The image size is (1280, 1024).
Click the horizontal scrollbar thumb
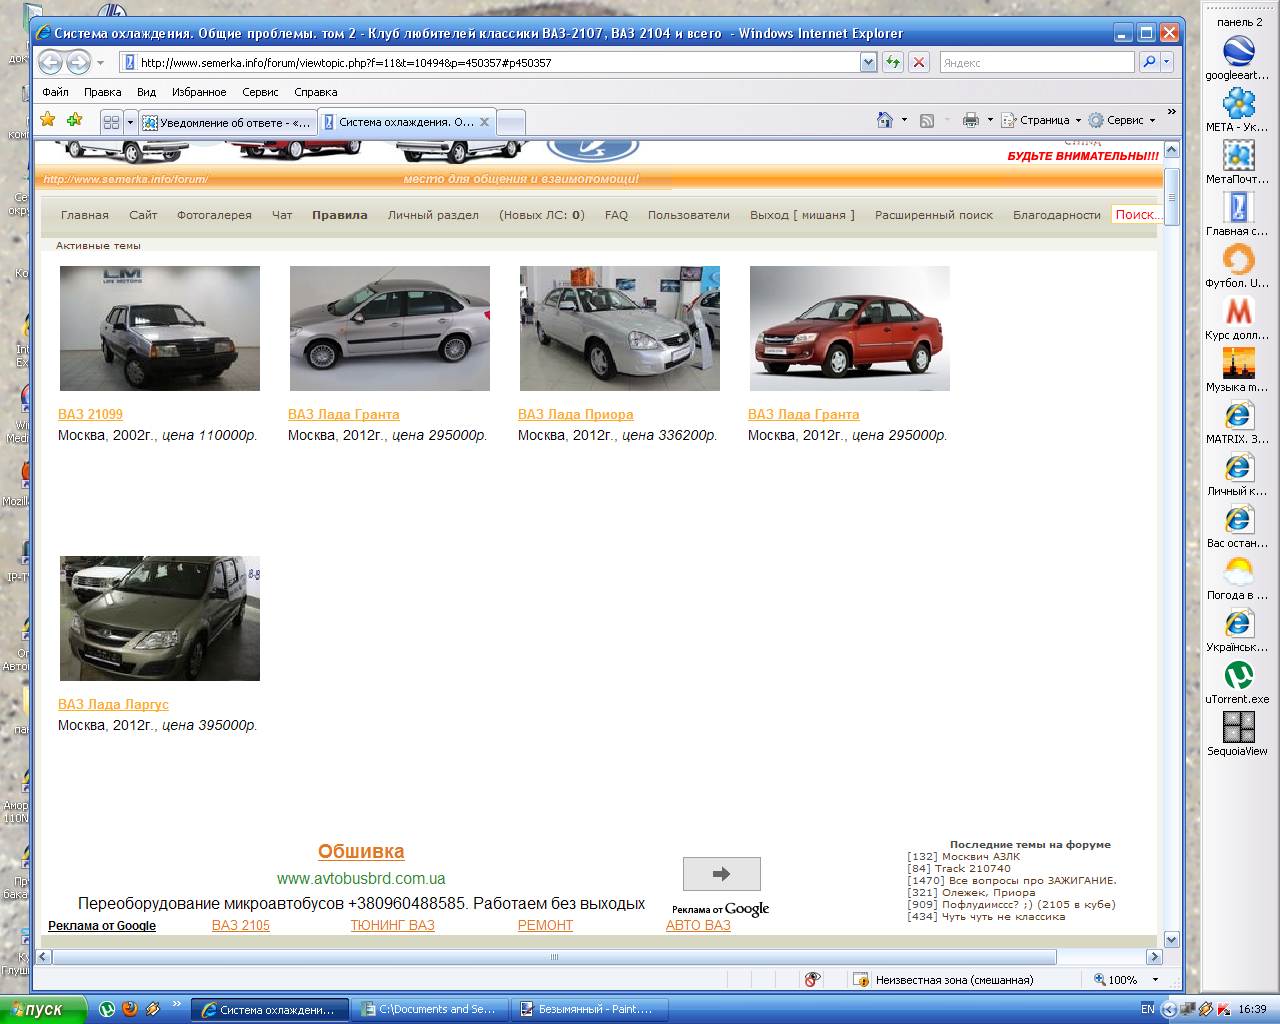[554, 957]
